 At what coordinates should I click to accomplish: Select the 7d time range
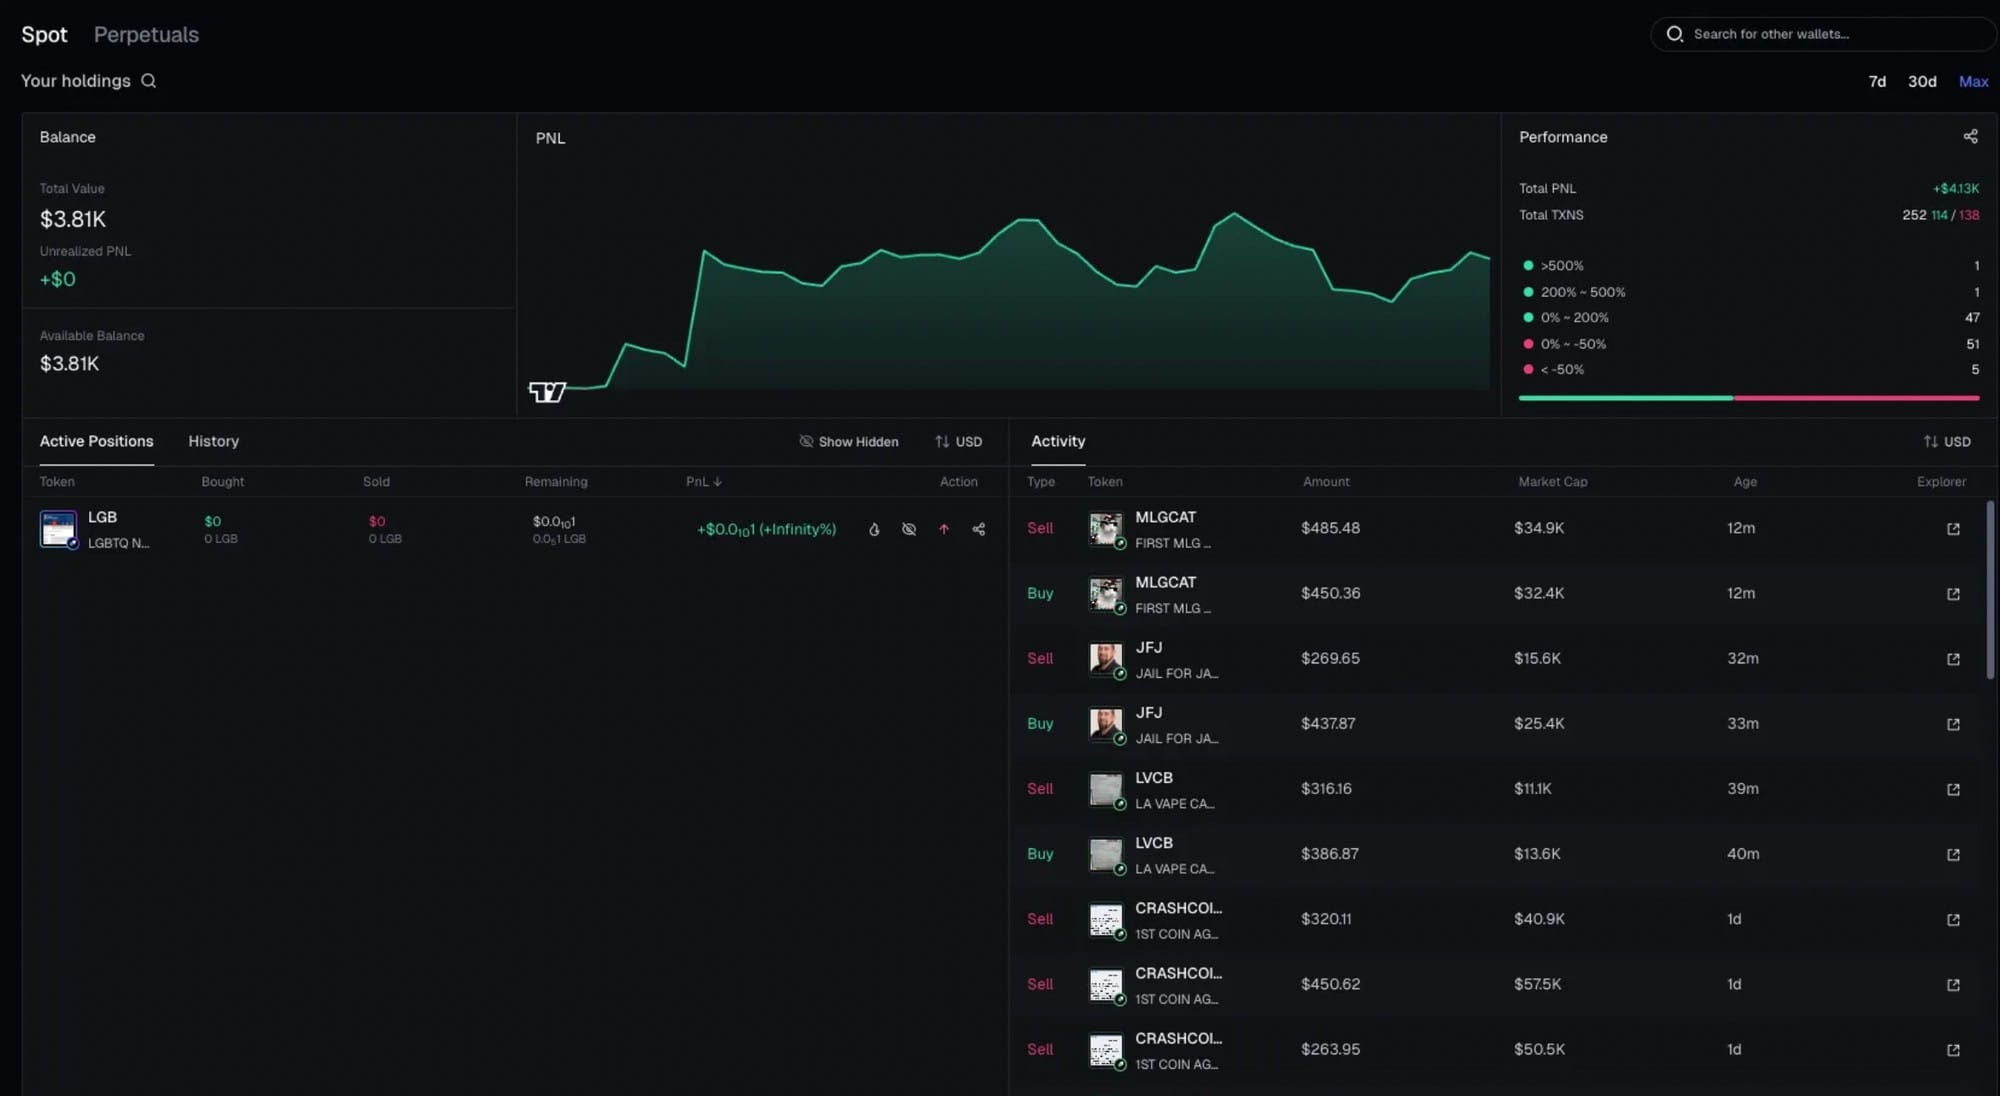coord(1876,81)
